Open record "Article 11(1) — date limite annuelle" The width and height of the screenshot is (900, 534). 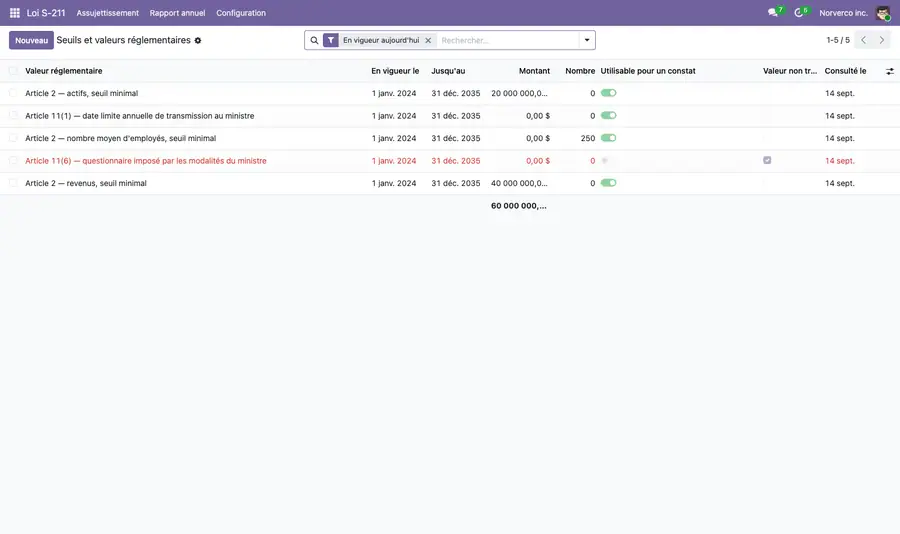coord(139,115)
